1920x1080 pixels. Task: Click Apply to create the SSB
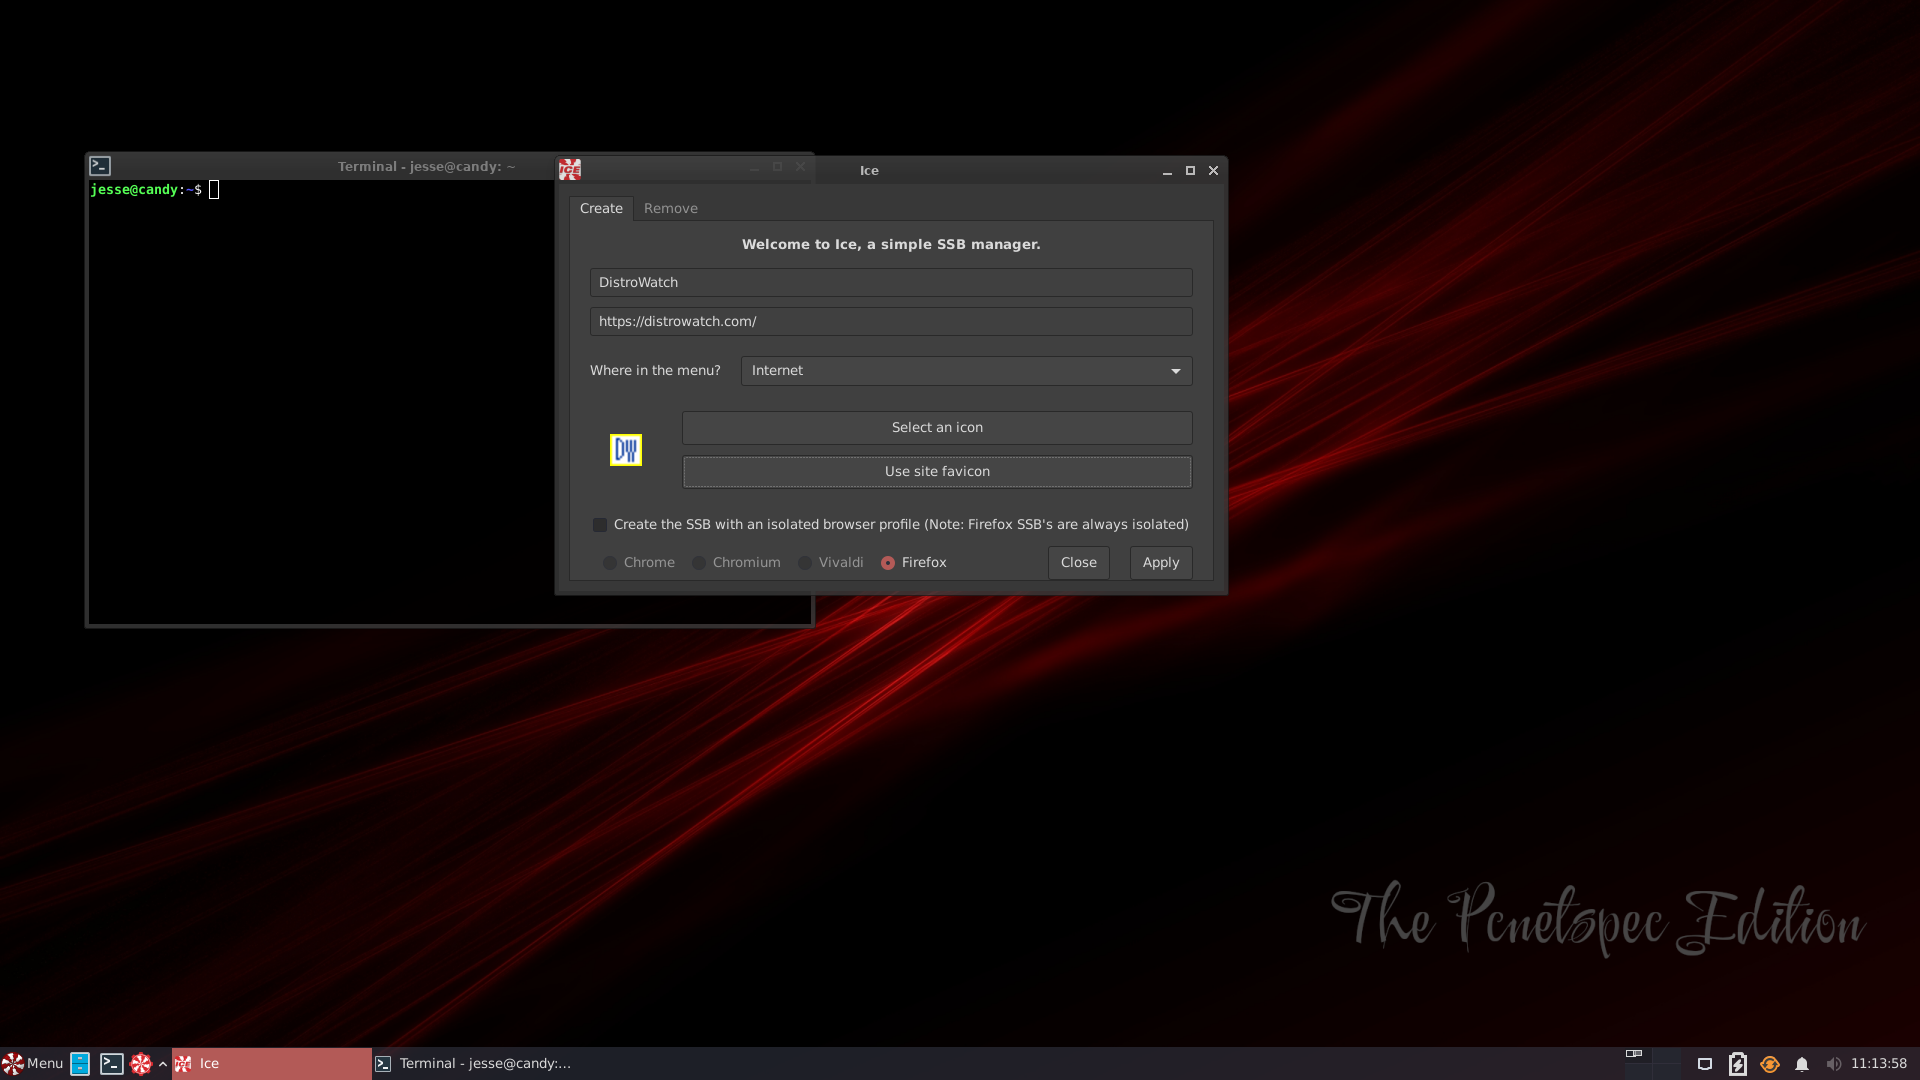(1161, 563)
